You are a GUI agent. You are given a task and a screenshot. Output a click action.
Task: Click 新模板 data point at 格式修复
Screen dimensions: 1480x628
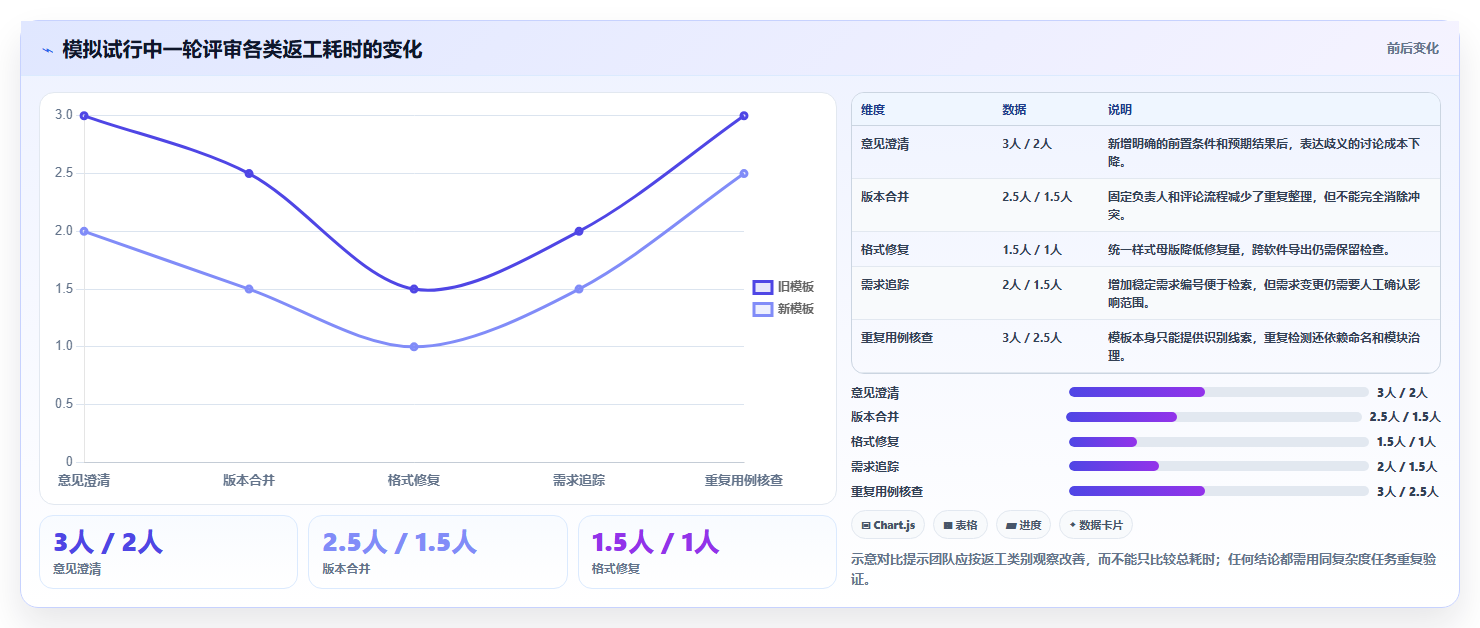(x=414, y=347)
